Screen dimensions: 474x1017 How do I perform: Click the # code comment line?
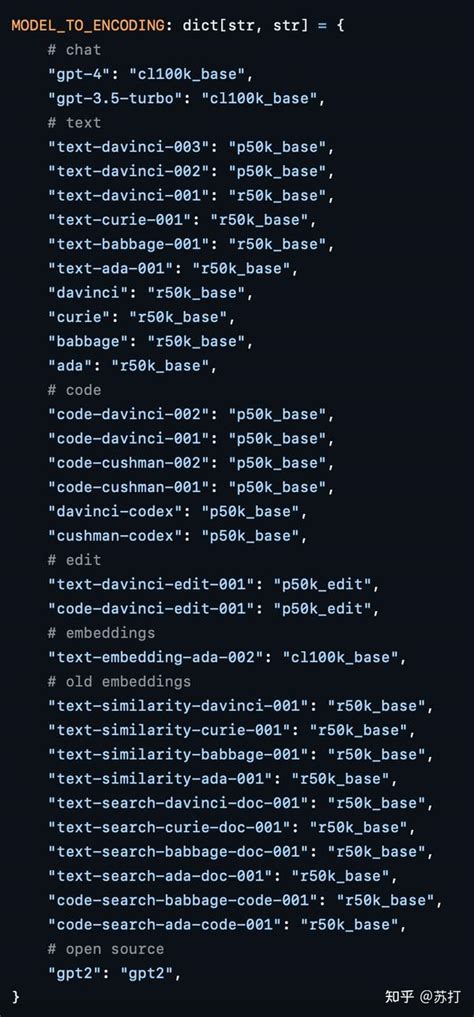[74, 390]
